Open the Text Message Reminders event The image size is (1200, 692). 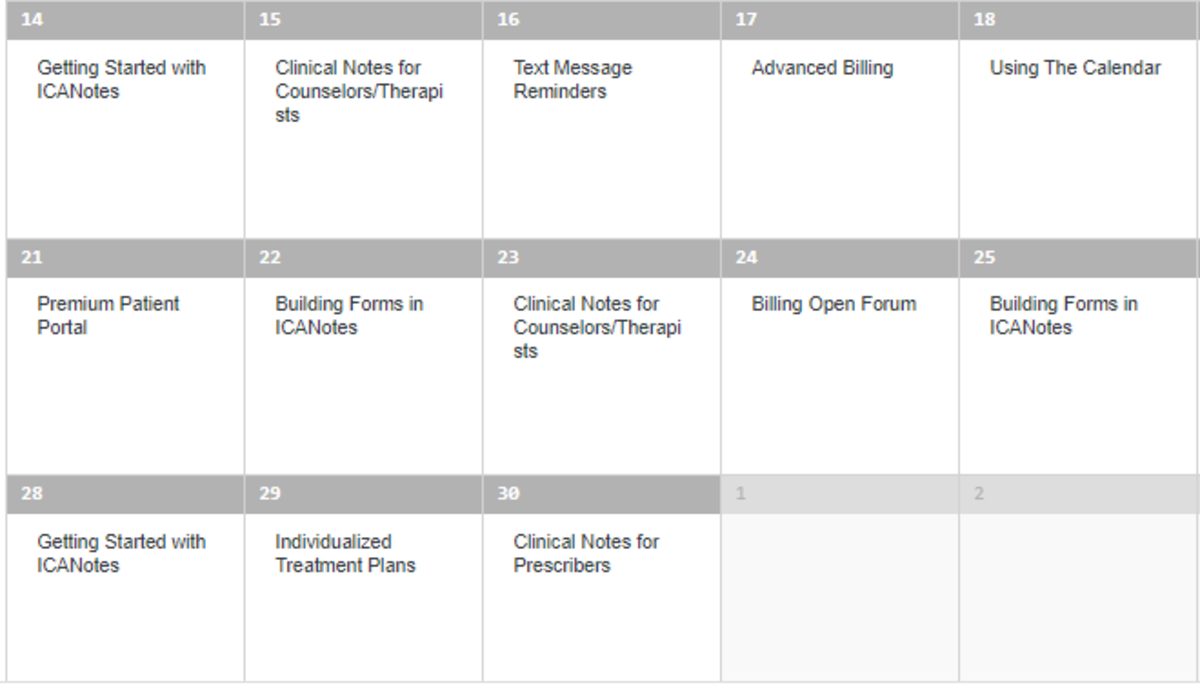click(x=571, y=80)
